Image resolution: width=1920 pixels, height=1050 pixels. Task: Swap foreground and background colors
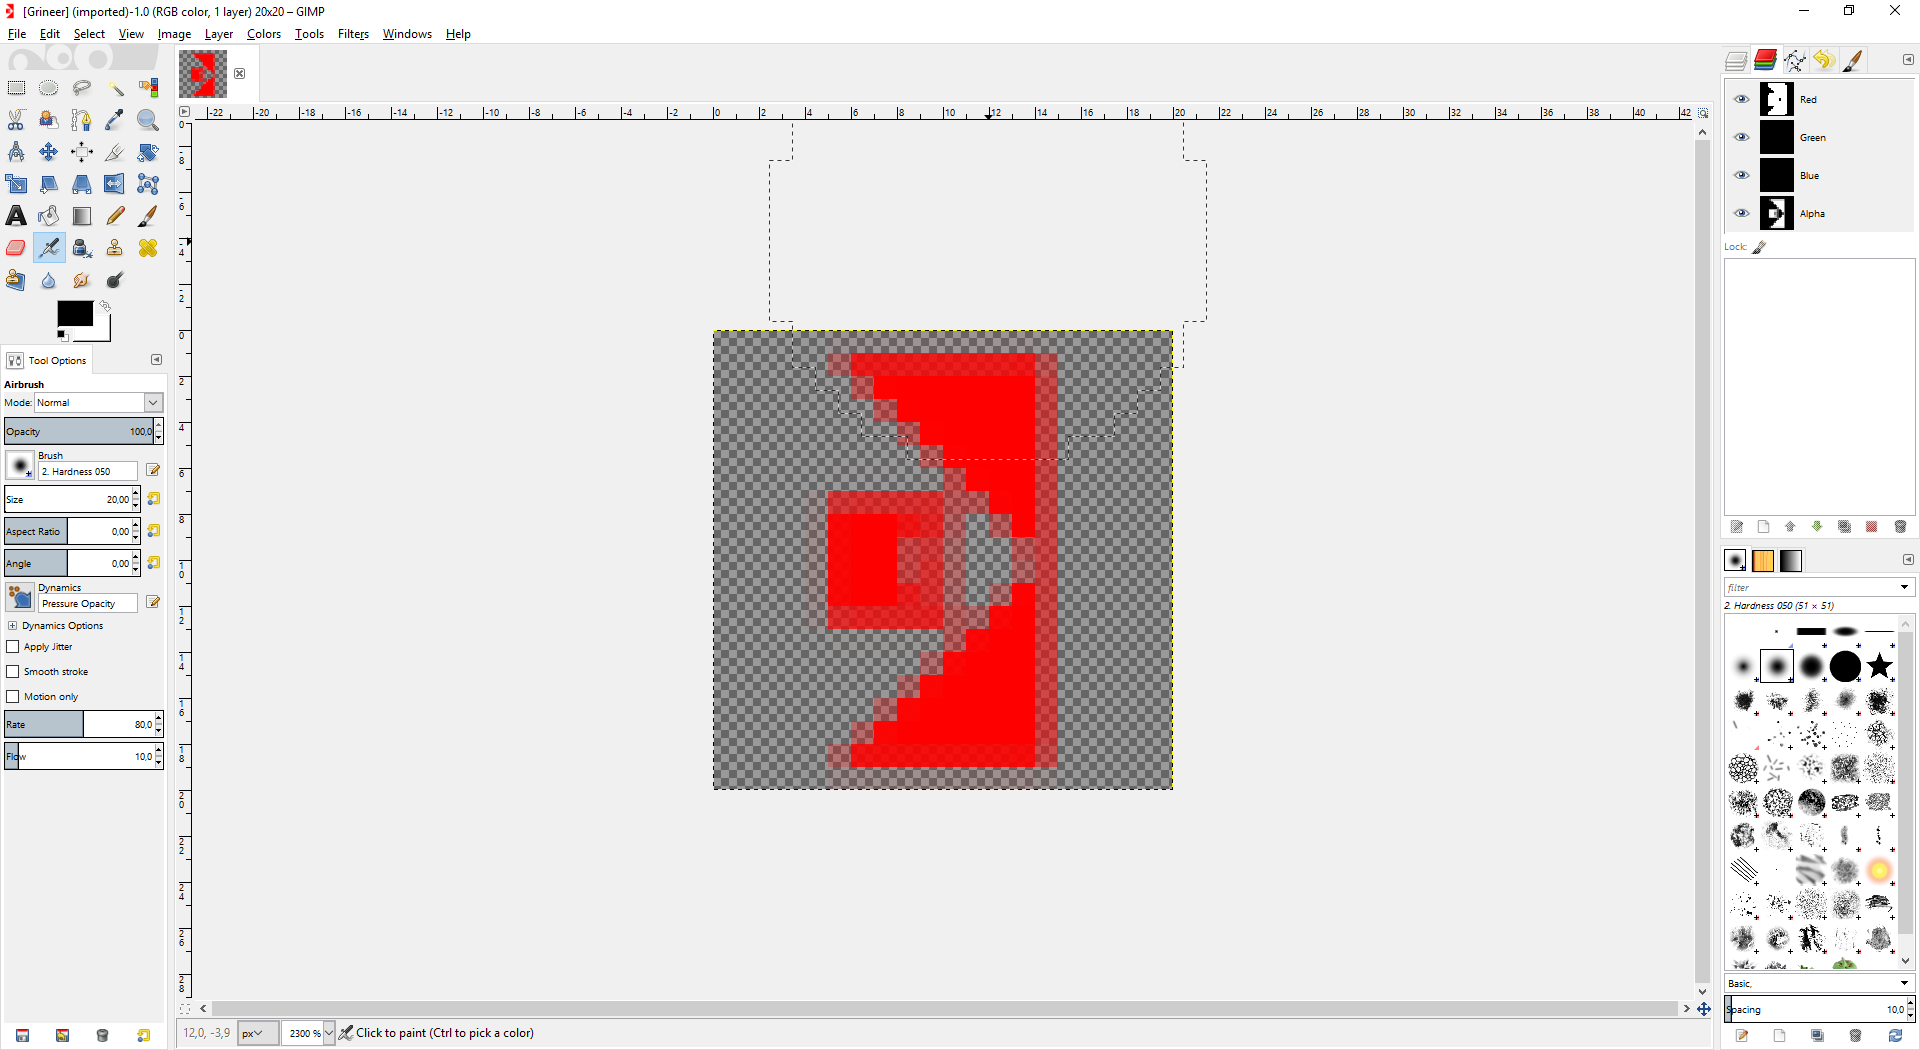tap(105, 306)
